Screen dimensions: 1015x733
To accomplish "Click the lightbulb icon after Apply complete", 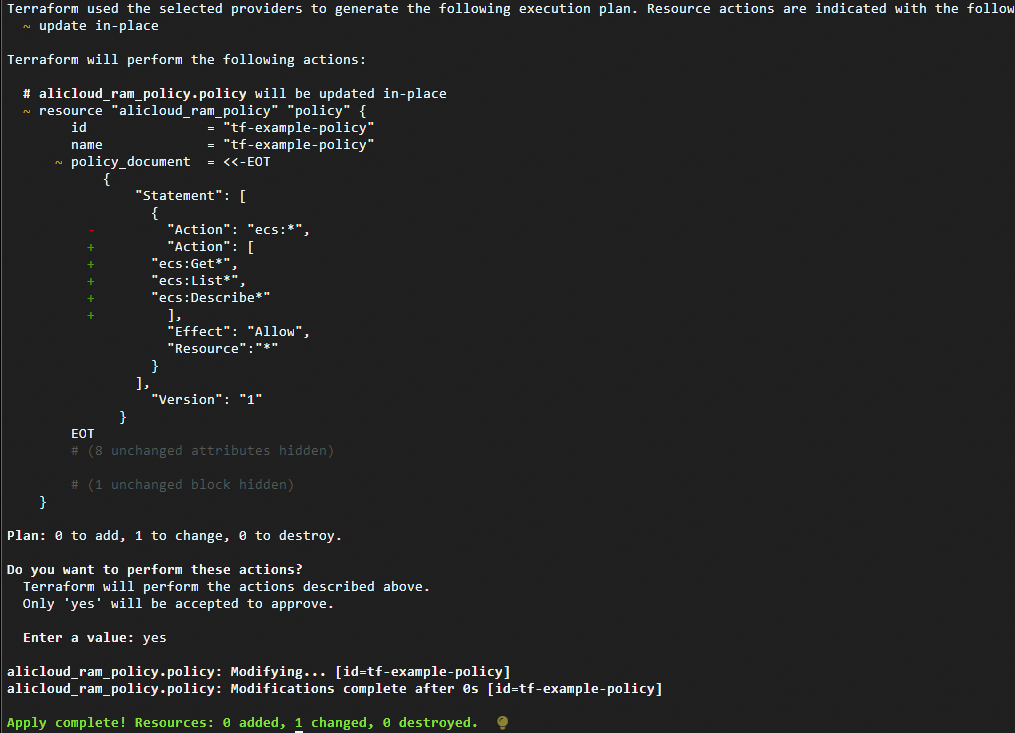I will tap(502, 723).
